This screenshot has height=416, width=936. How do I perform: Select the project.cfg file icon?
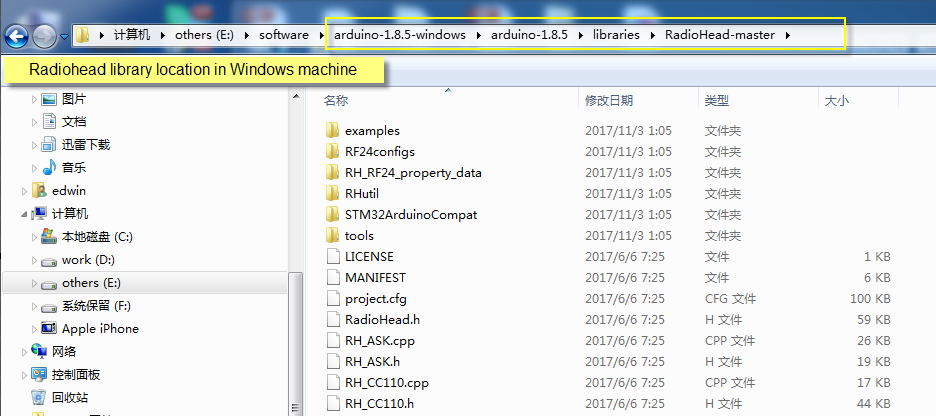pyautogui.click(x=333, y=298)
